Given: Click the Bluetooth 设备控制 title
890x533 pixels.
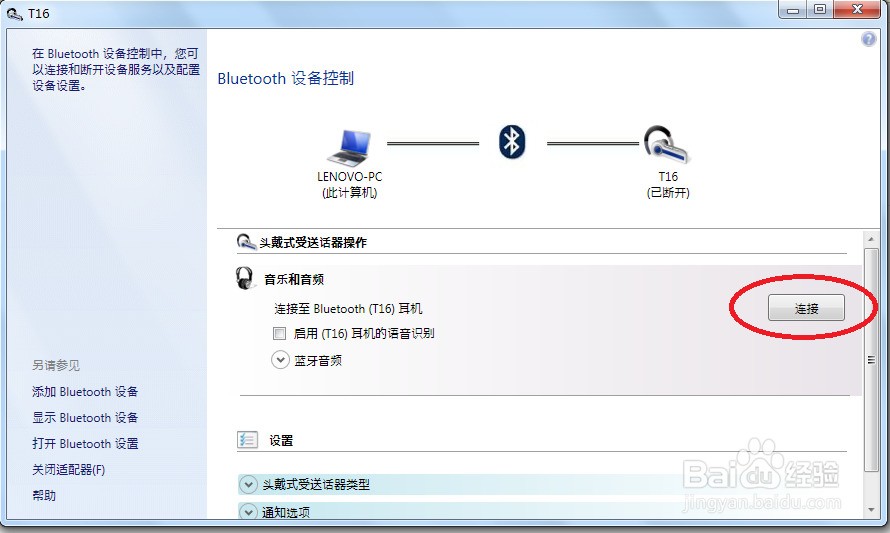Looking at the screenshot, I should point(286,78).
